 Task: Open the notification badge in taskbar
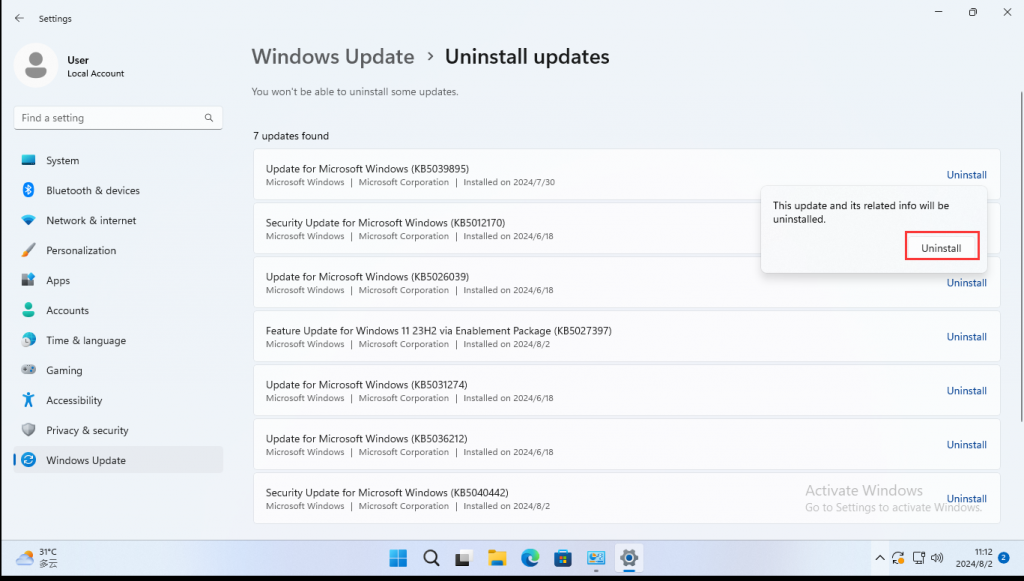tap(1004, 557)
